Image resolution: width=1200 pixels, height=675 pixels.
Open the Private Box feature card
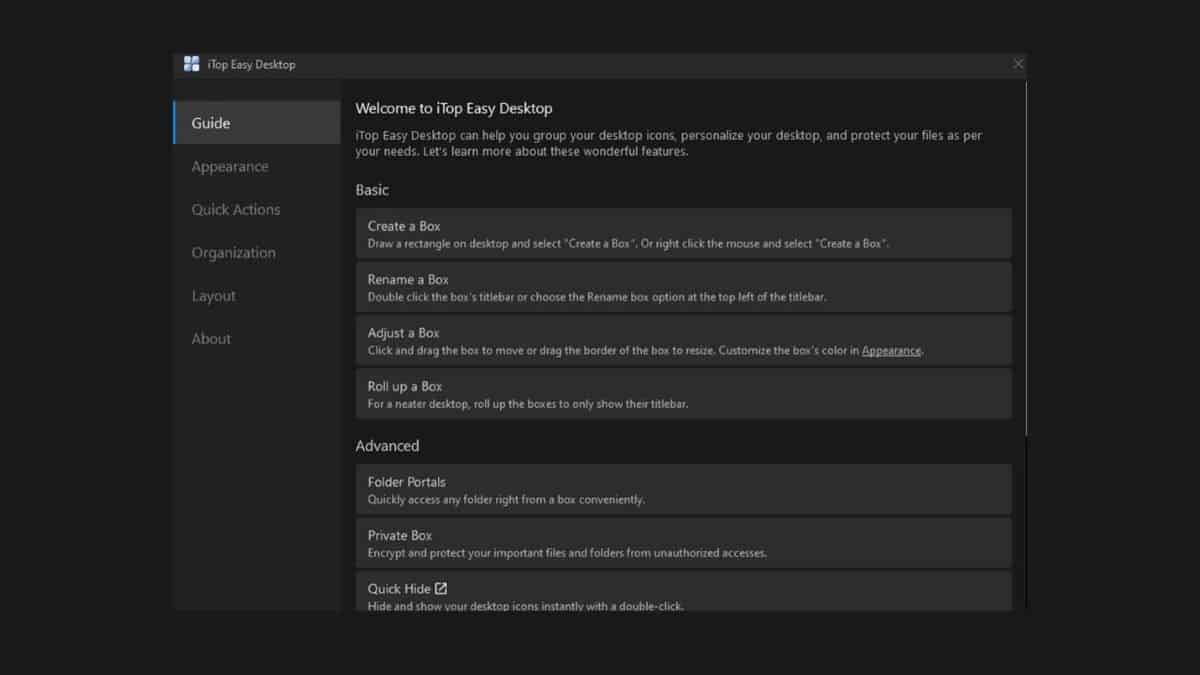[x=684, y=543]
